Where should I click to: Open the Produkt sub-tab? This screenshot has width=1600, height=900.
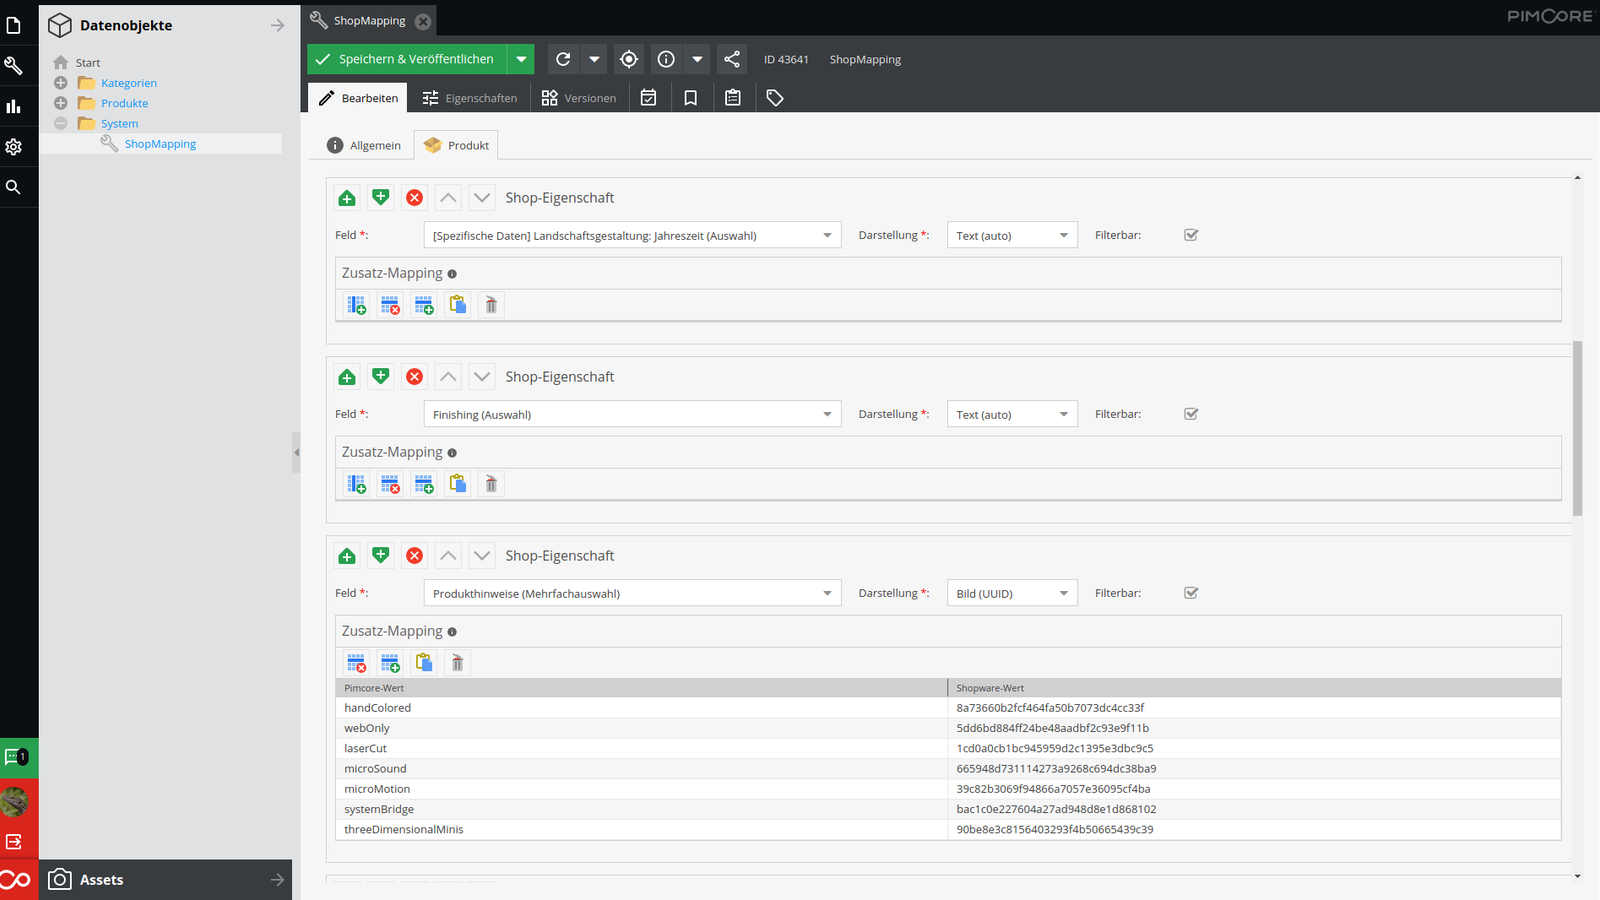pyautogui.click(x=456, y=145)
